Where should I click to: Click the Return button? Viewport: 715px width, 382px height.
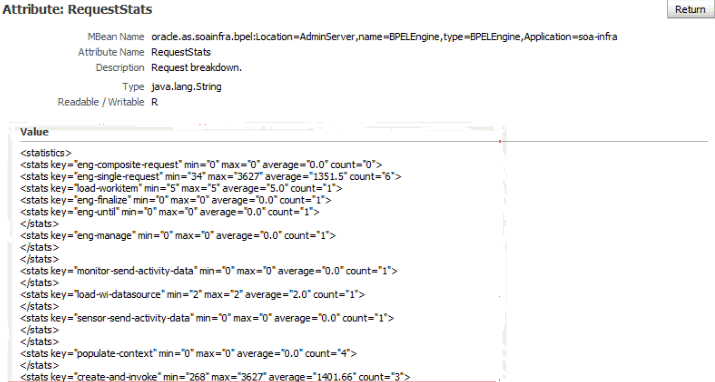pyautogui.click(x=690, y=9)
